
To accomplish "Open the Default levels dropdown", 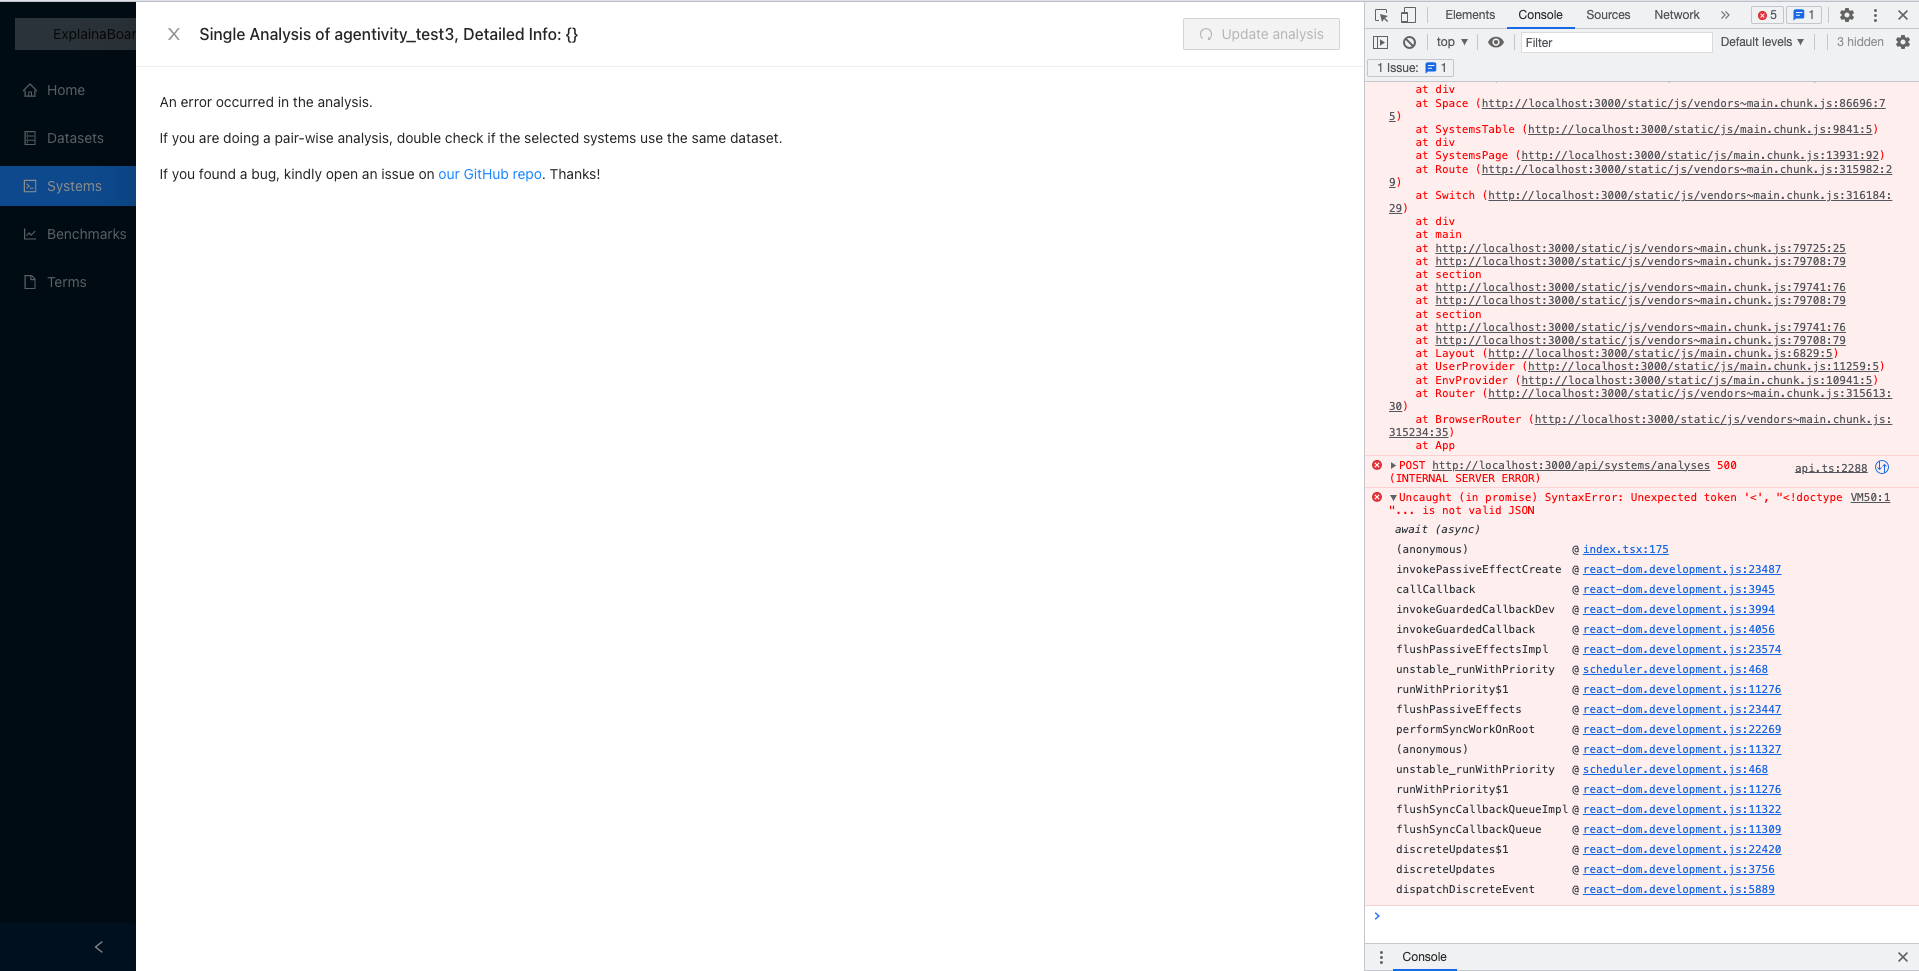I will [1761, 42].
